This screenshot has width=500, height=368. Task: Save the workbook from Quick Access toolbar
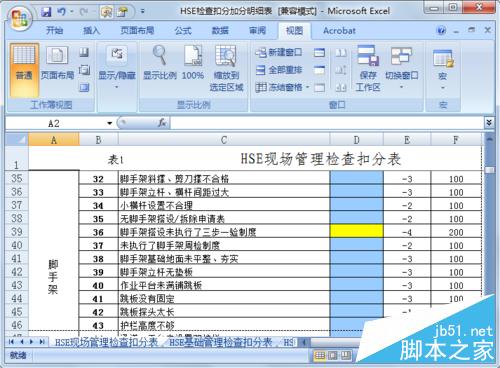click(46, 12)
